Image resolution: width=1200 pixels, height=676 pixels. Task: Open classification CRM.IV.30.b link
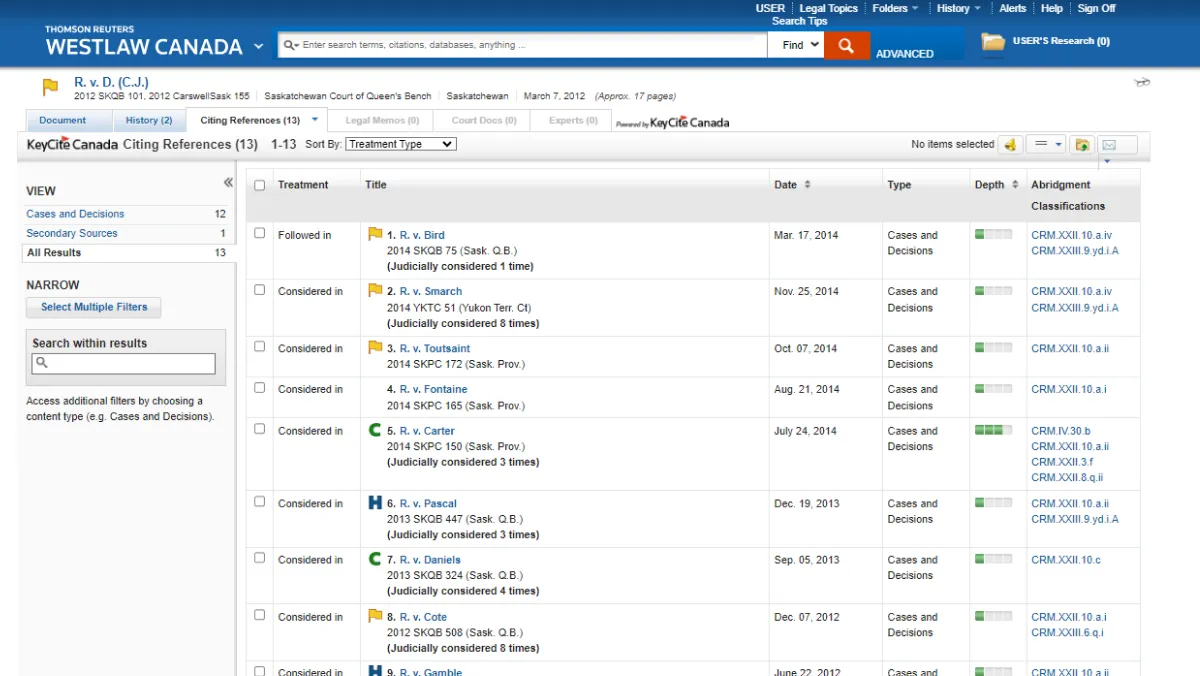pyautogui.click(x=1061, y=431)
